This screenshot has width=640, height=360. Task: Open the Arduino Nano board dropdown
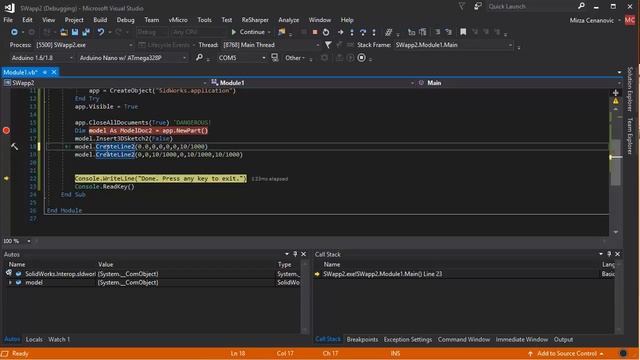[x=184, y=58]
